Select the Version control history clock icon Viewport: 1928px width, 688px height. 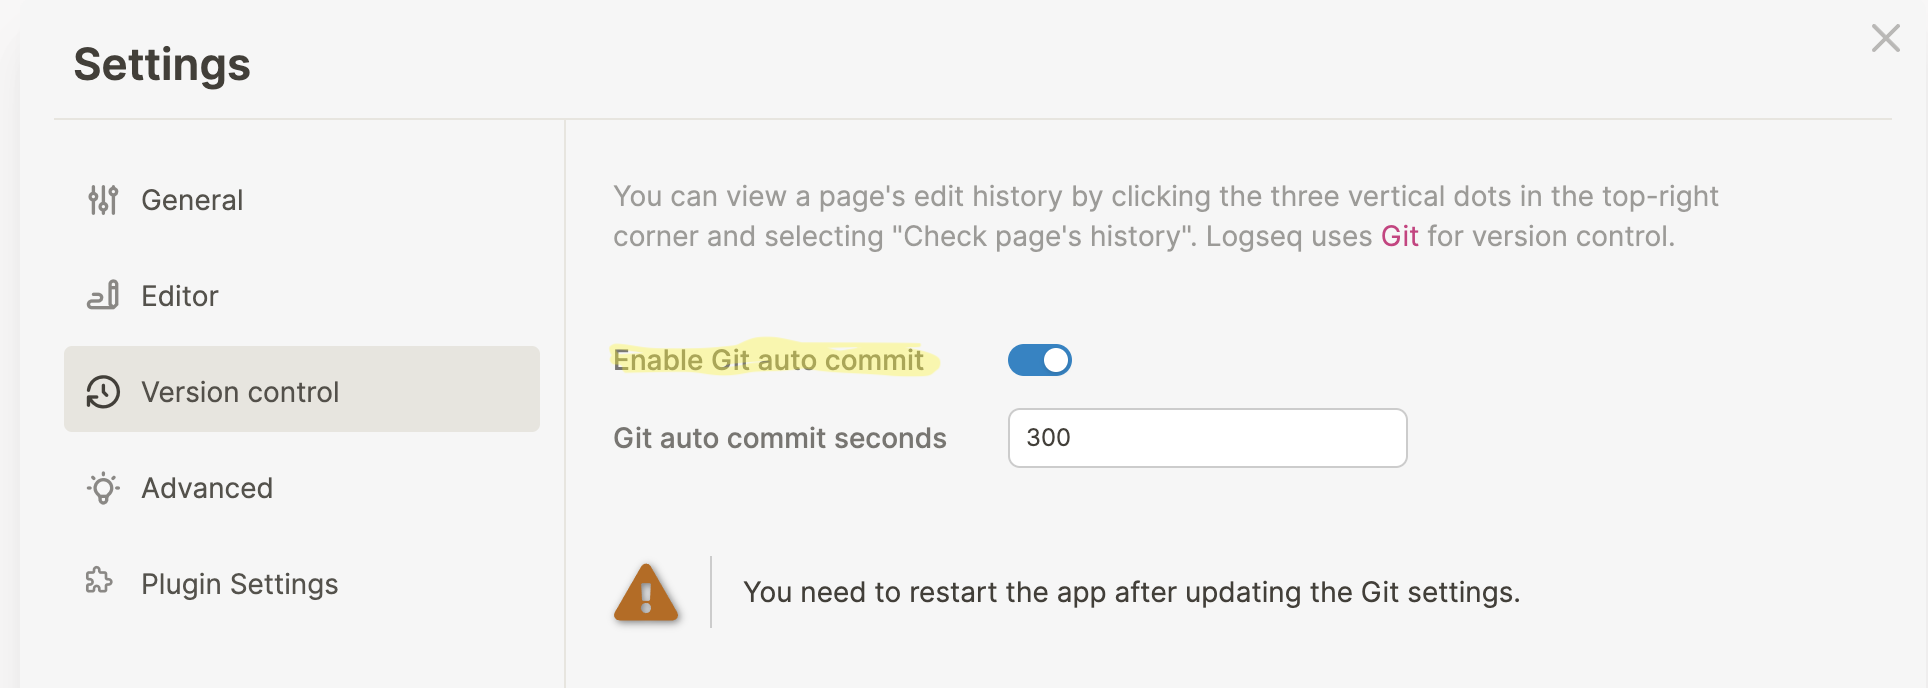(x=103, y=391)
